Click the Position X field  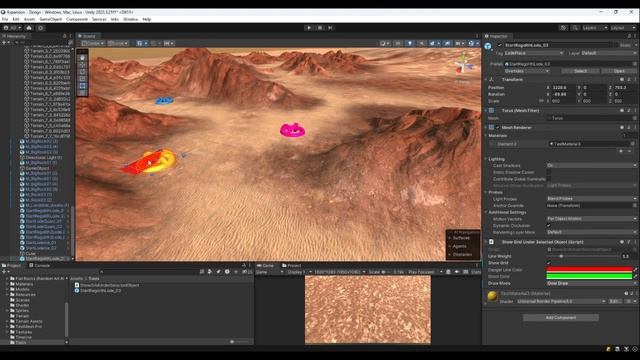pos(563,87)
